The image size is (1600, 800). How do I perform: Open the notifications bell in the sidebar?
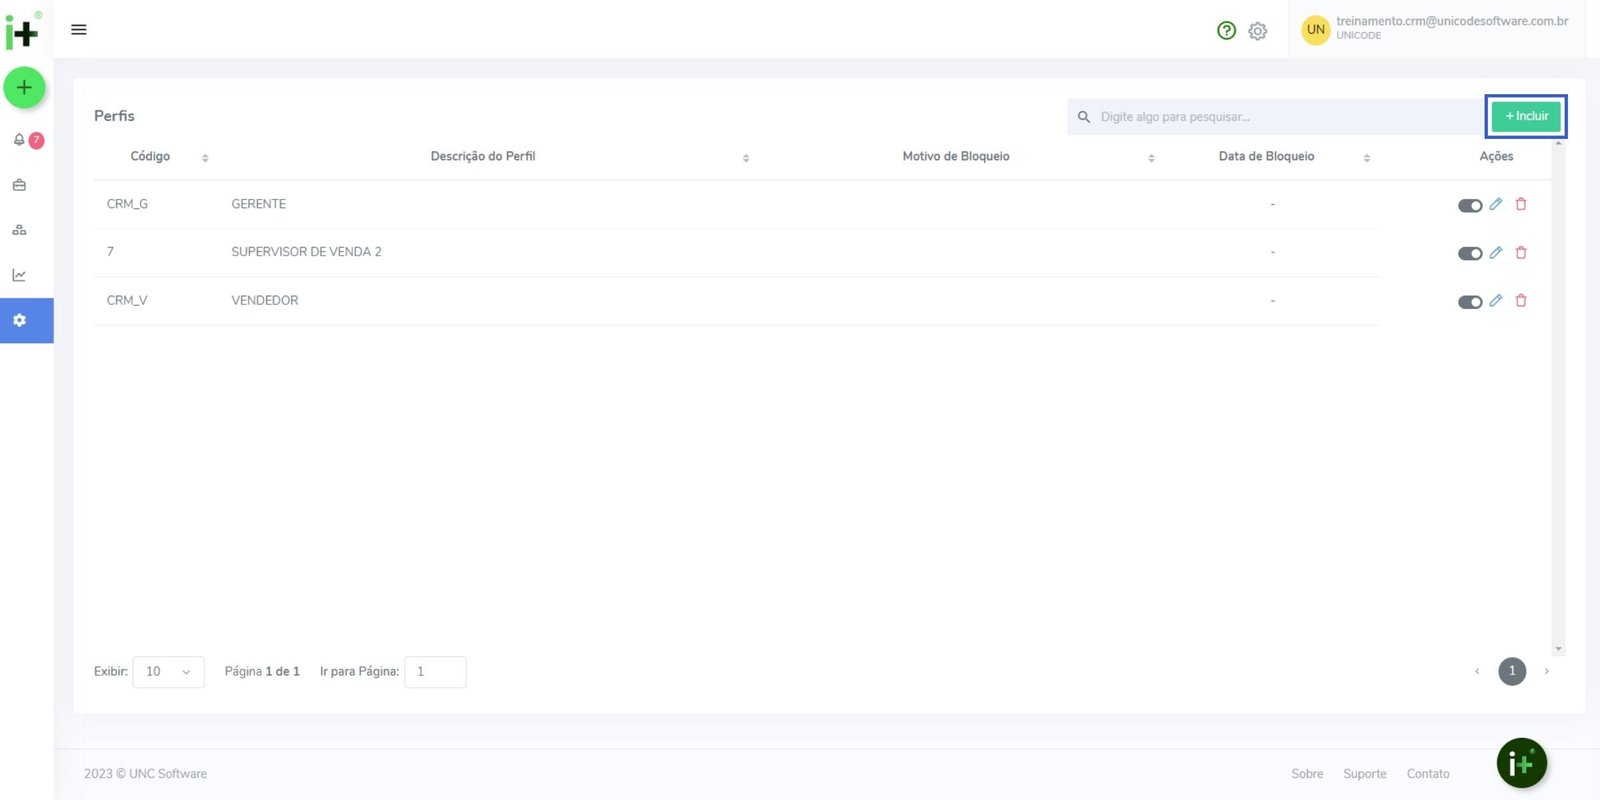click(19, 140)
